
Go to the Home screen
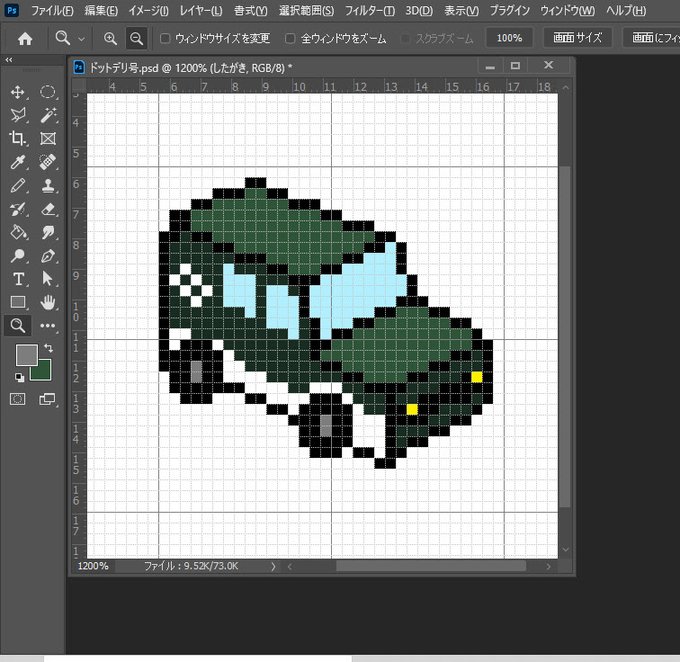coord(25,39)
